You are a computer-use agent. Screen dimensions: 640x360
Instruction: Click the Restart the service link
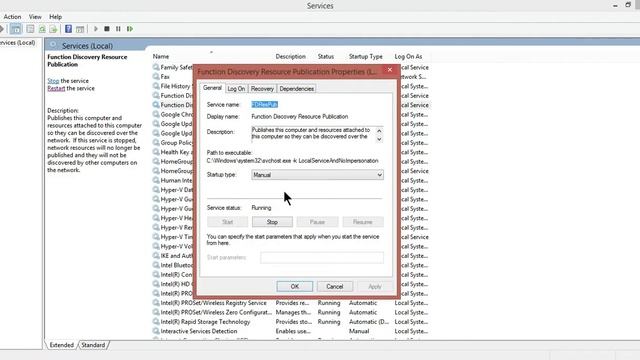(x=56, y=88)
